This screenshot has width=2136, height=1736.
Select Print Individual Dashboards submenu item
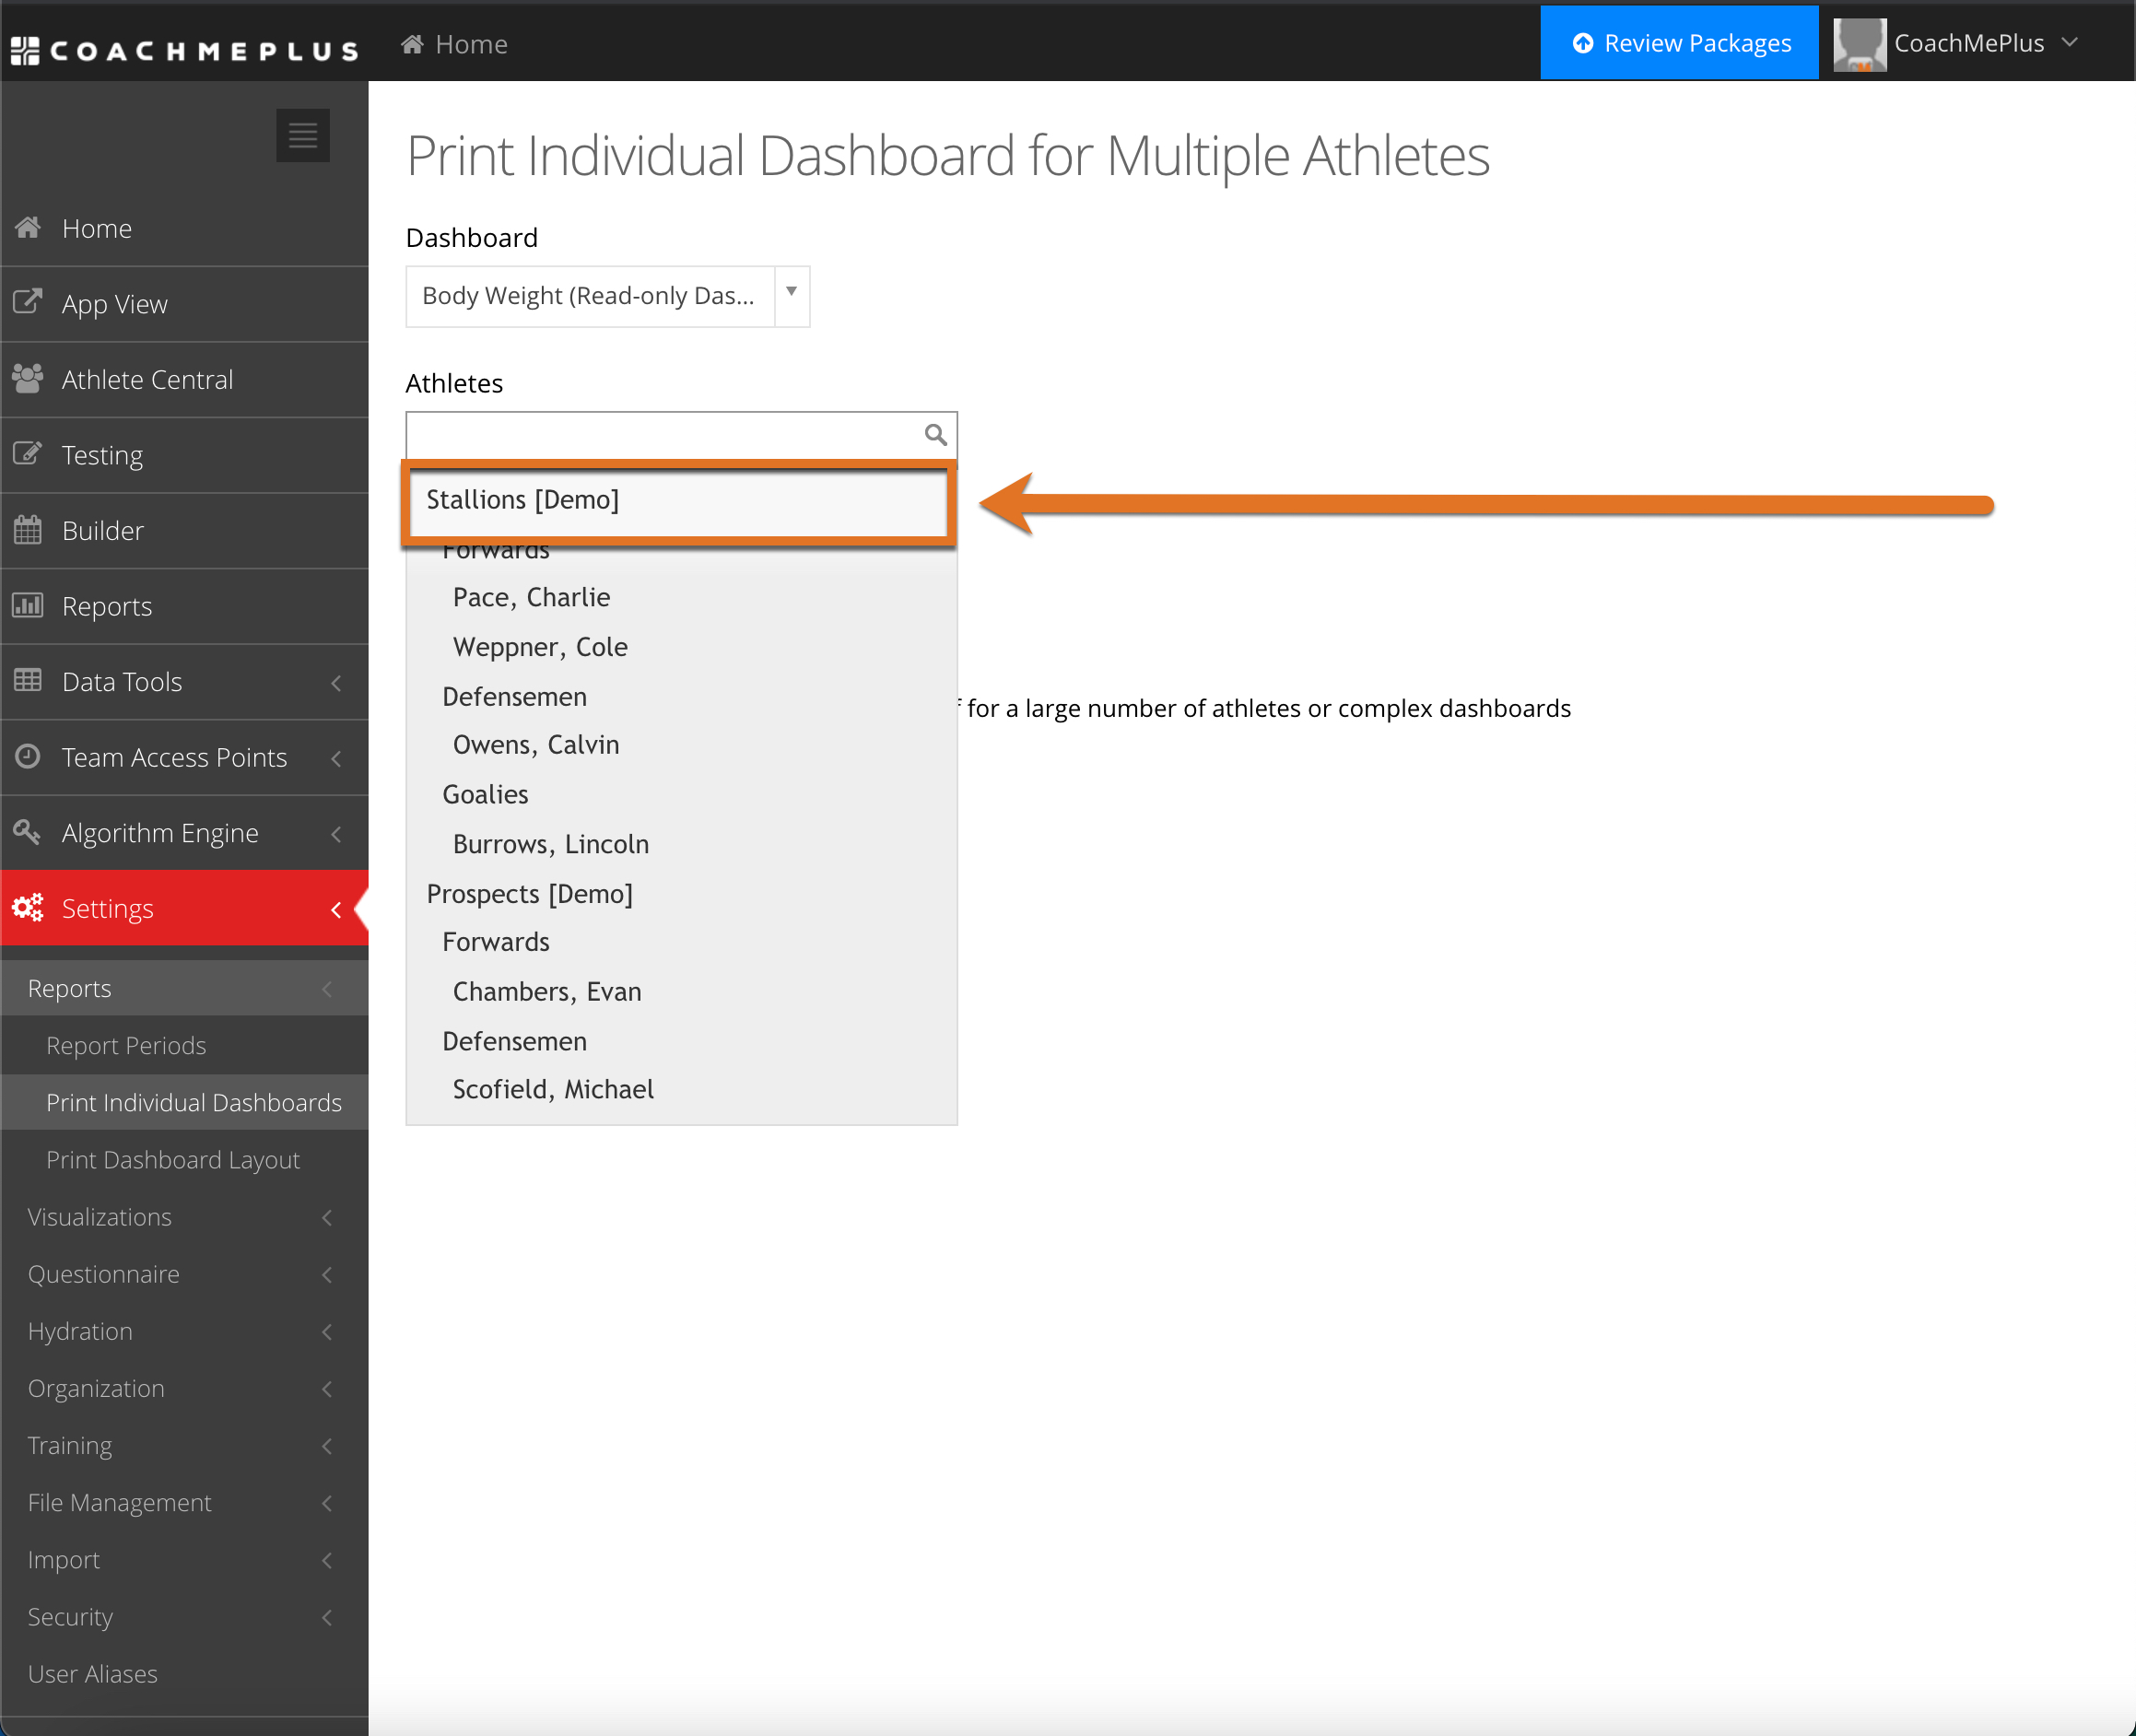[x=184, y=1102]
